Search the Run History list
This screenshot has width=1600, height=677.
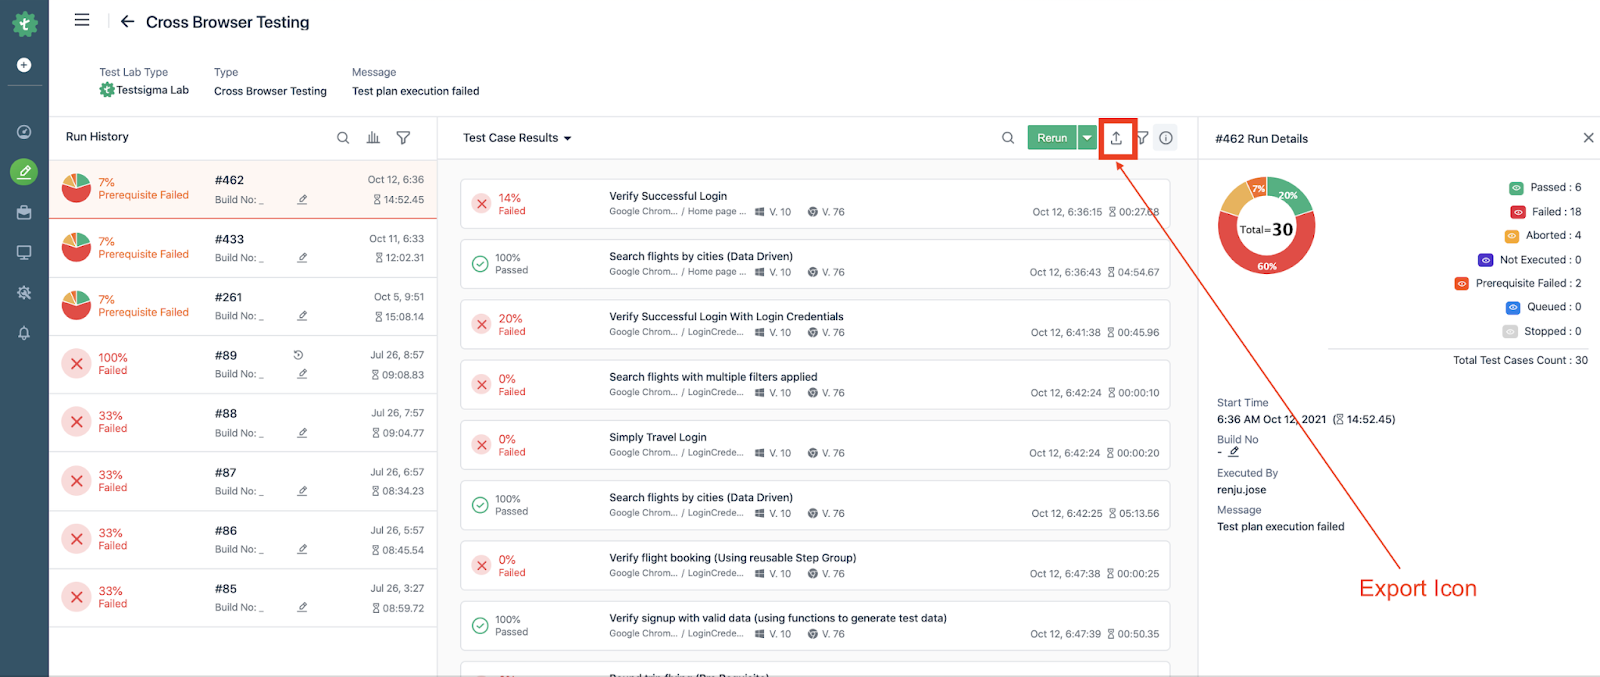point(343,138)
